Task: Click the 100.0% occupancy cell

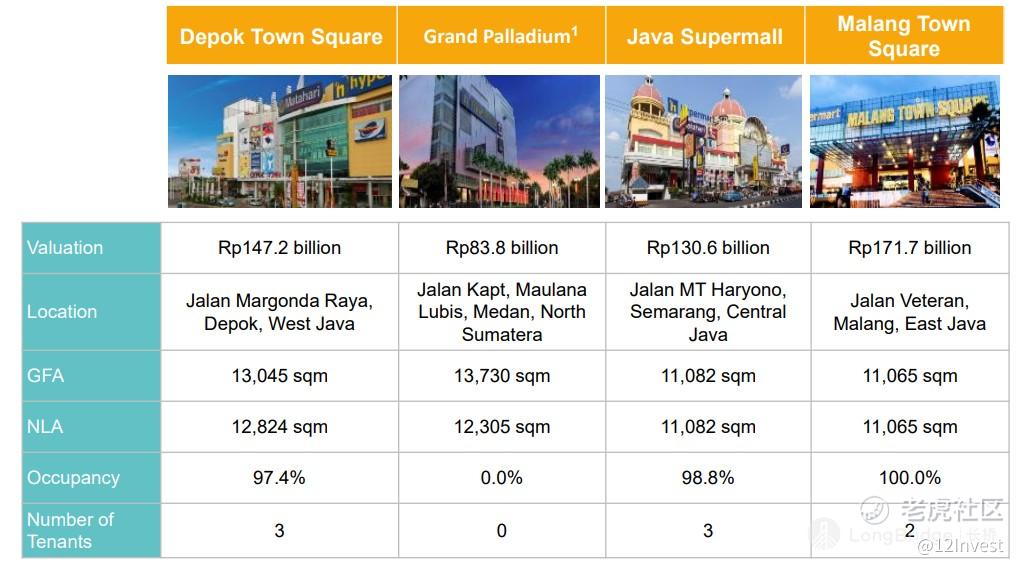Action: [x=909, y=478]
